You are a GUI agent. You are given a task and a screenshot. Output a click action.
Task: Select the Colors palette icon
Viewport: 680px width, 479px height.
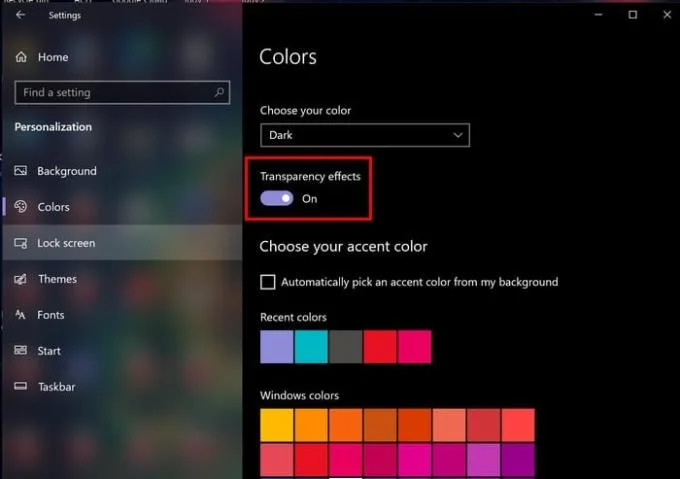pos(20,207)
